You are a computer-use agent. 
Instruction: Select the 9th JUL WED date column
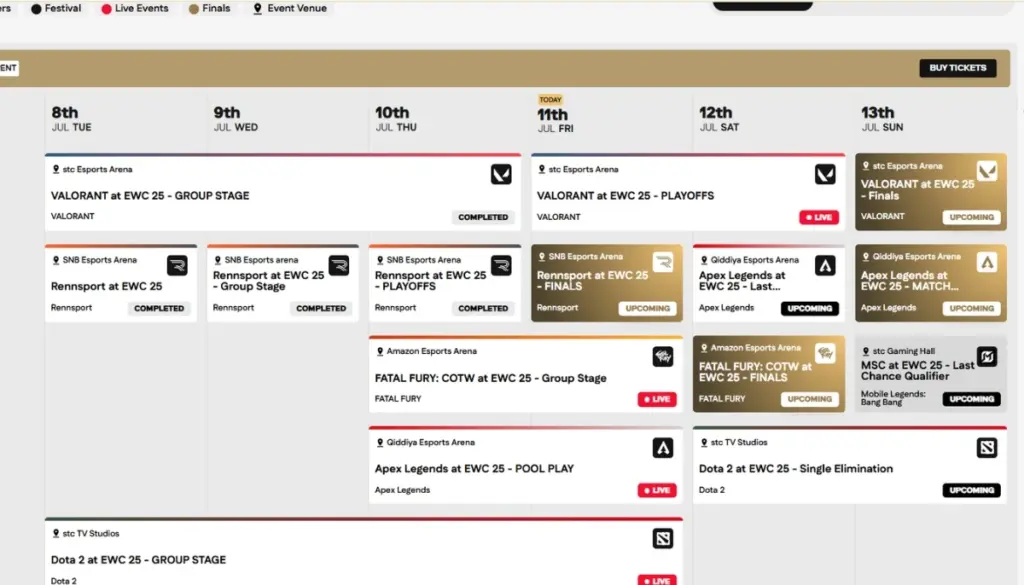point(234,119)
